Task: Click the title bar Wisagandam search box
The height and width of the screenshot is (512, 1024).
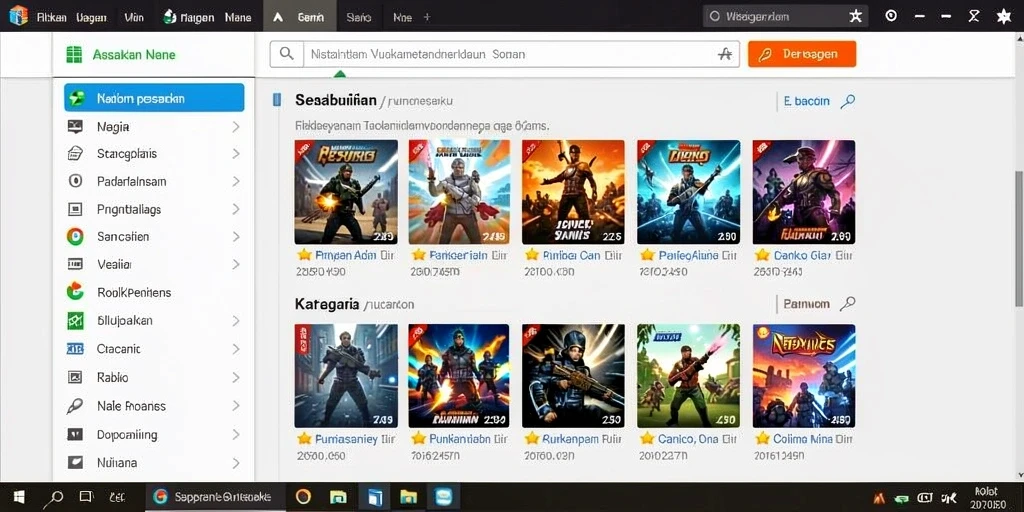Action: [x=785, y=16]
